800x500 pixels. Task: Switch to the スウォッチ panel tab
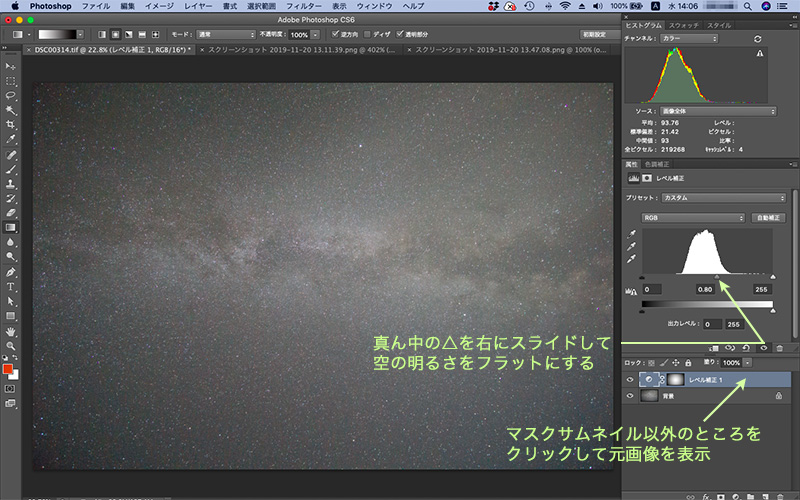(x=684, y=25)
